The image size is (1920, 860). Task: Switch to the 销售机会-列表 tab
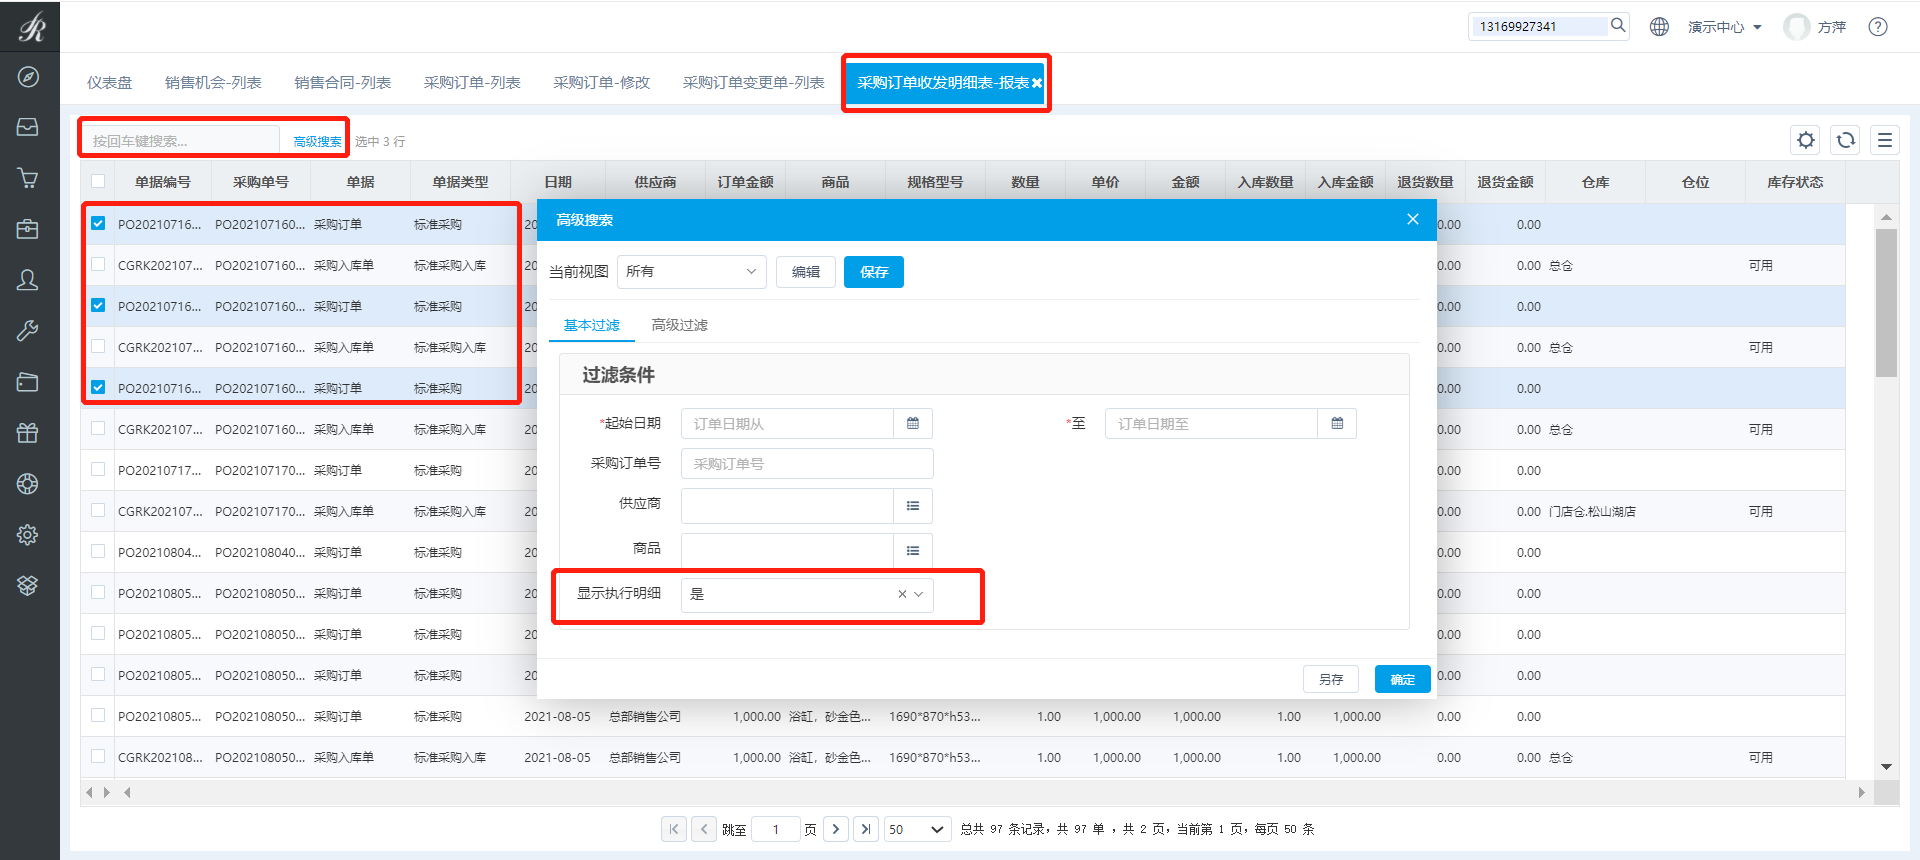[x=213, y=83]
